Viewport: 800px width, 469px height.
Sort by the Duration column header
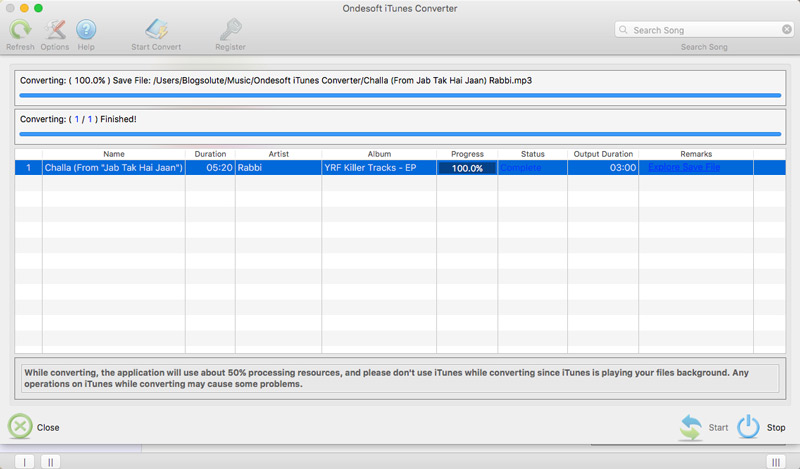pos(210,154)
